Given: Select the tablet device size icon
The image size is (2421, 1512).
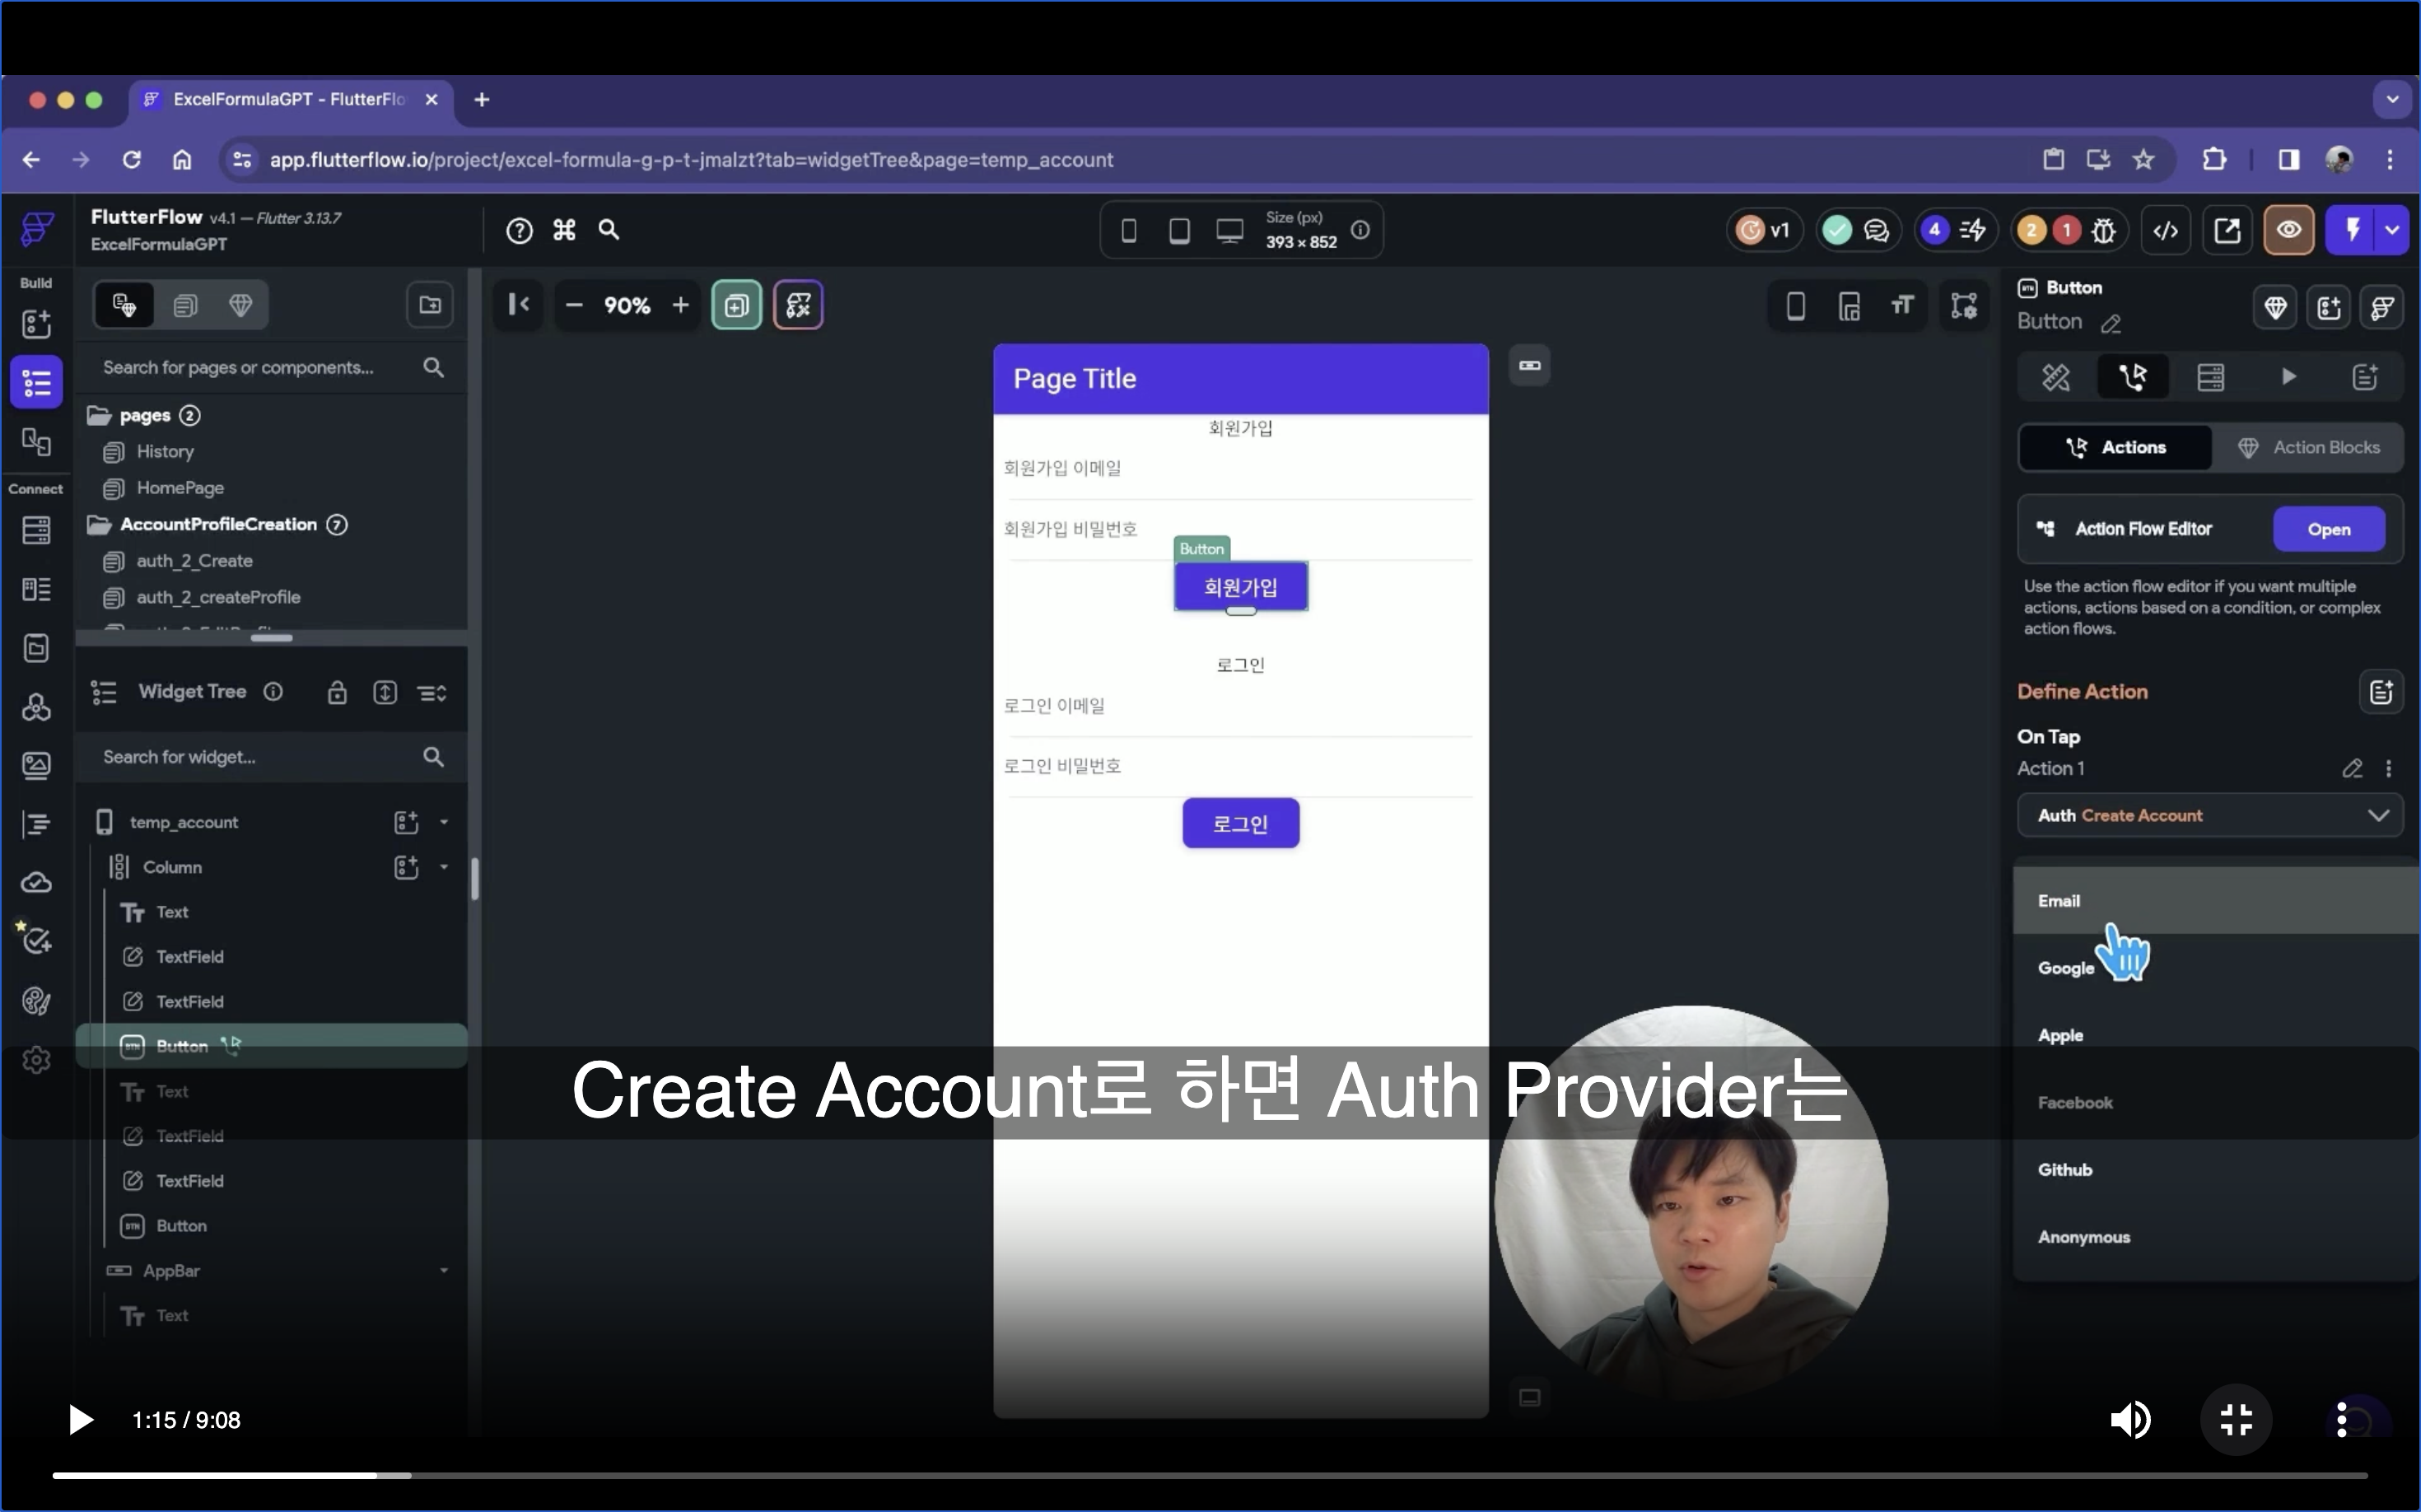Looking at the screenshot, I should (x=1180, y=231).
